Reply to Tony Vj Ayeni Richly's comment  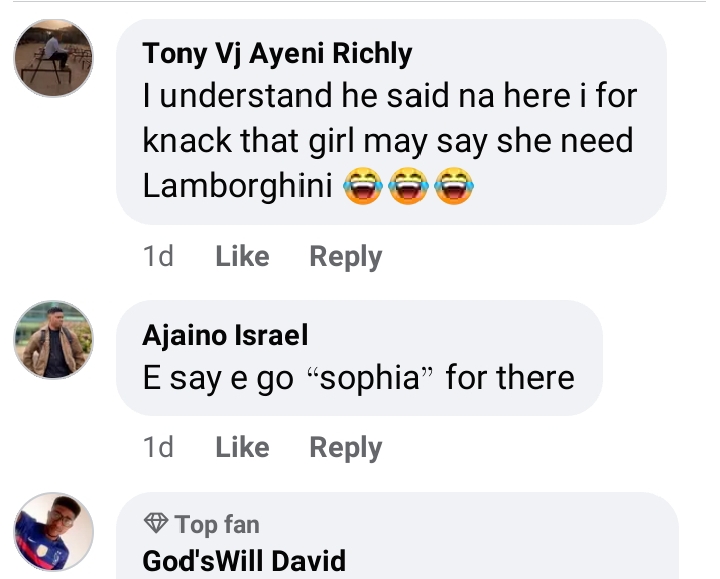click(345, 257)
